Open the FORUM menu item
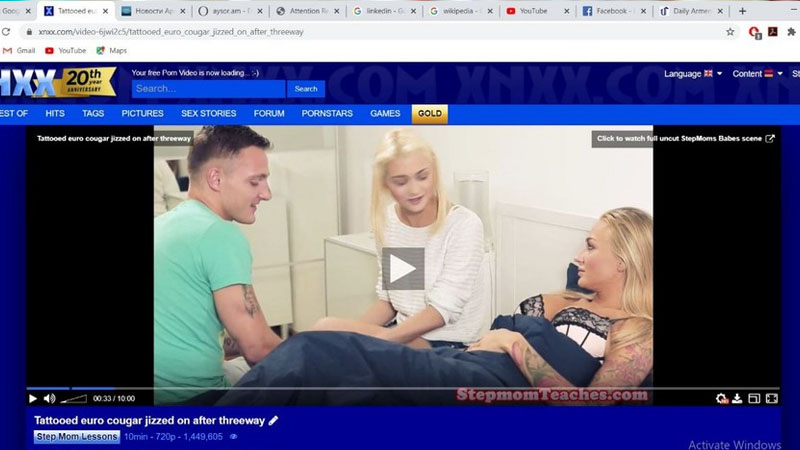The image size is (800, 450). point(269,113)
